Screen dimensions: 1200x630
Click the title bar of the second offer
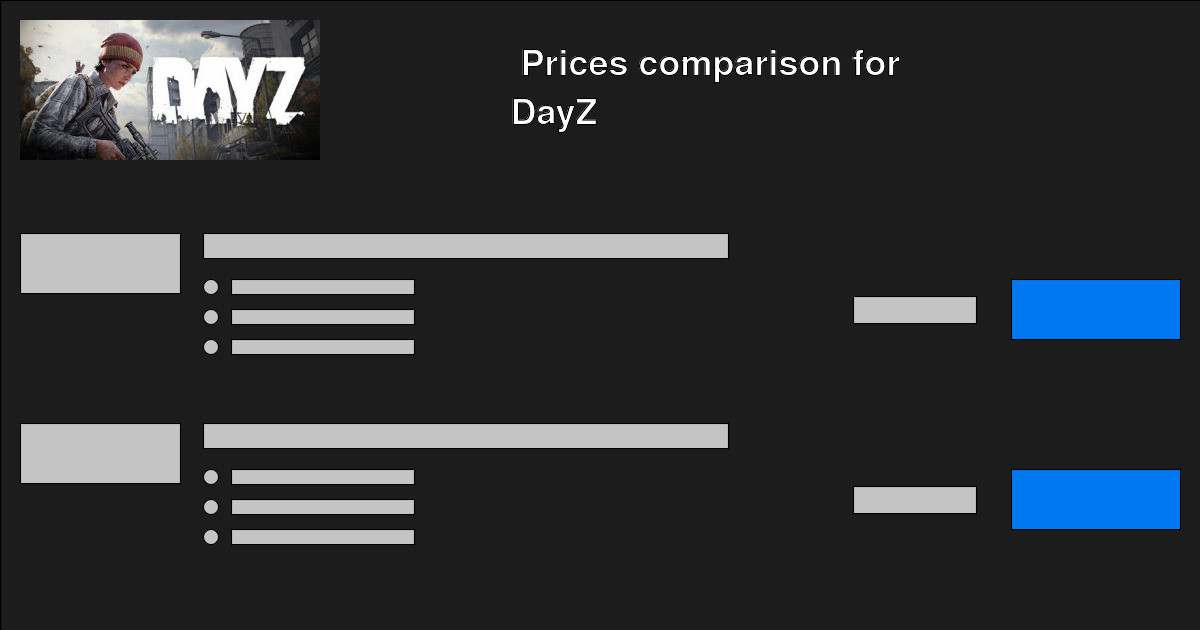(x=465, y=435)
